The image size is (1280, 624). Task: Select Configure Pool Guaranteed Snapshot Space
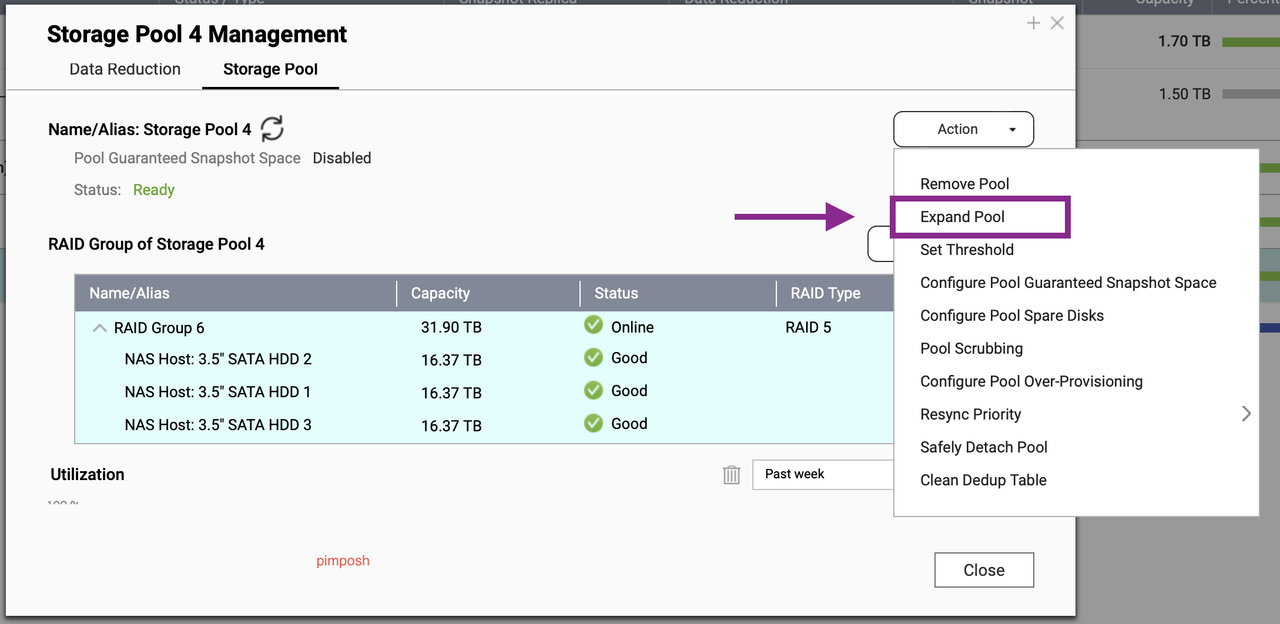1068,283
